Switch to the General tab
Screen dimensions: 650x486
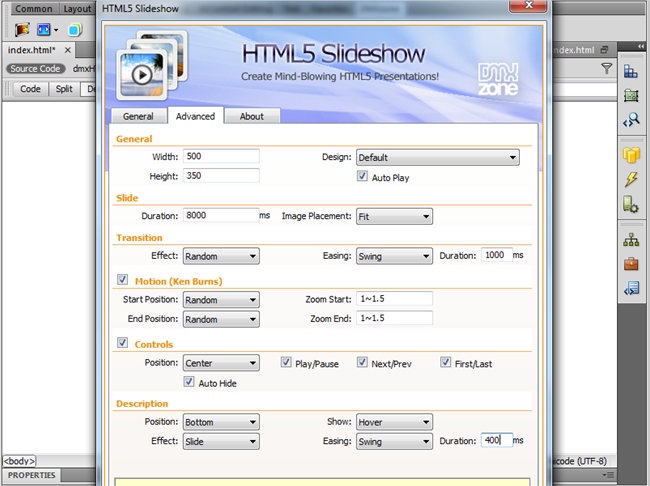coord(138,117)
